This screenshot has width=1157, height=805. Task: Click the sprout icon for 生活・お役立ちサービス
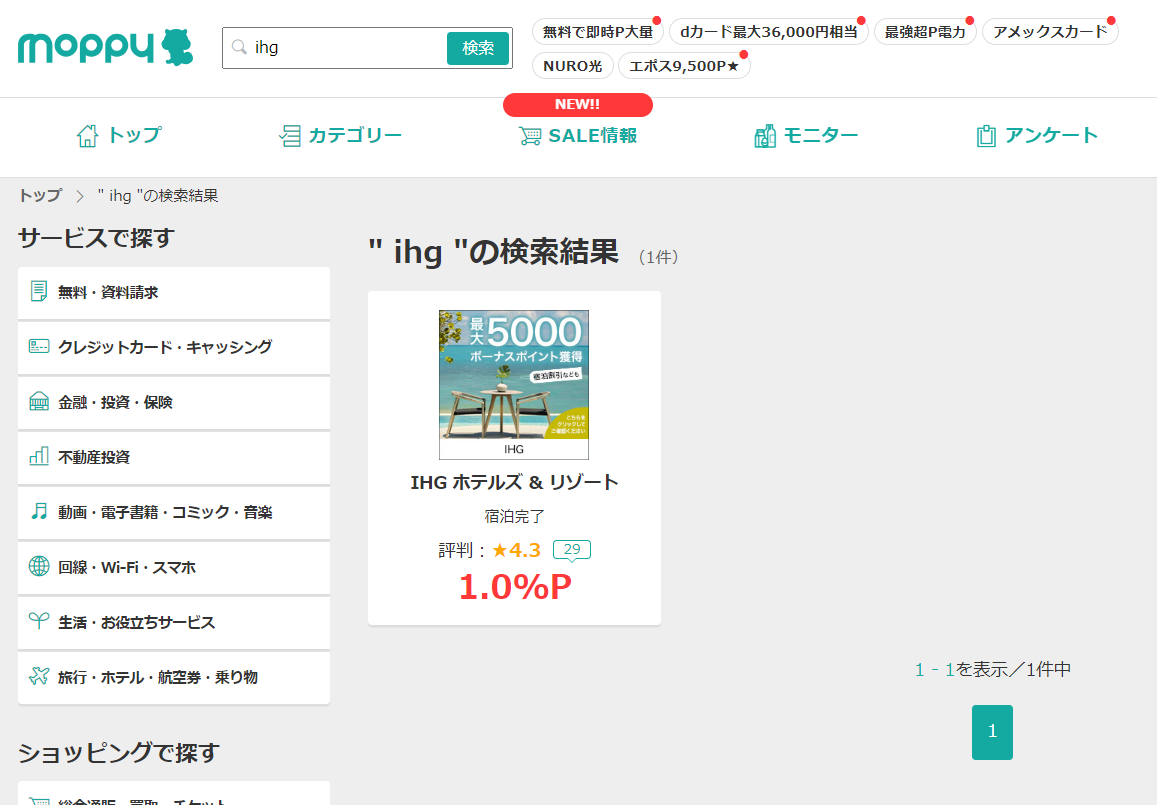39,621
